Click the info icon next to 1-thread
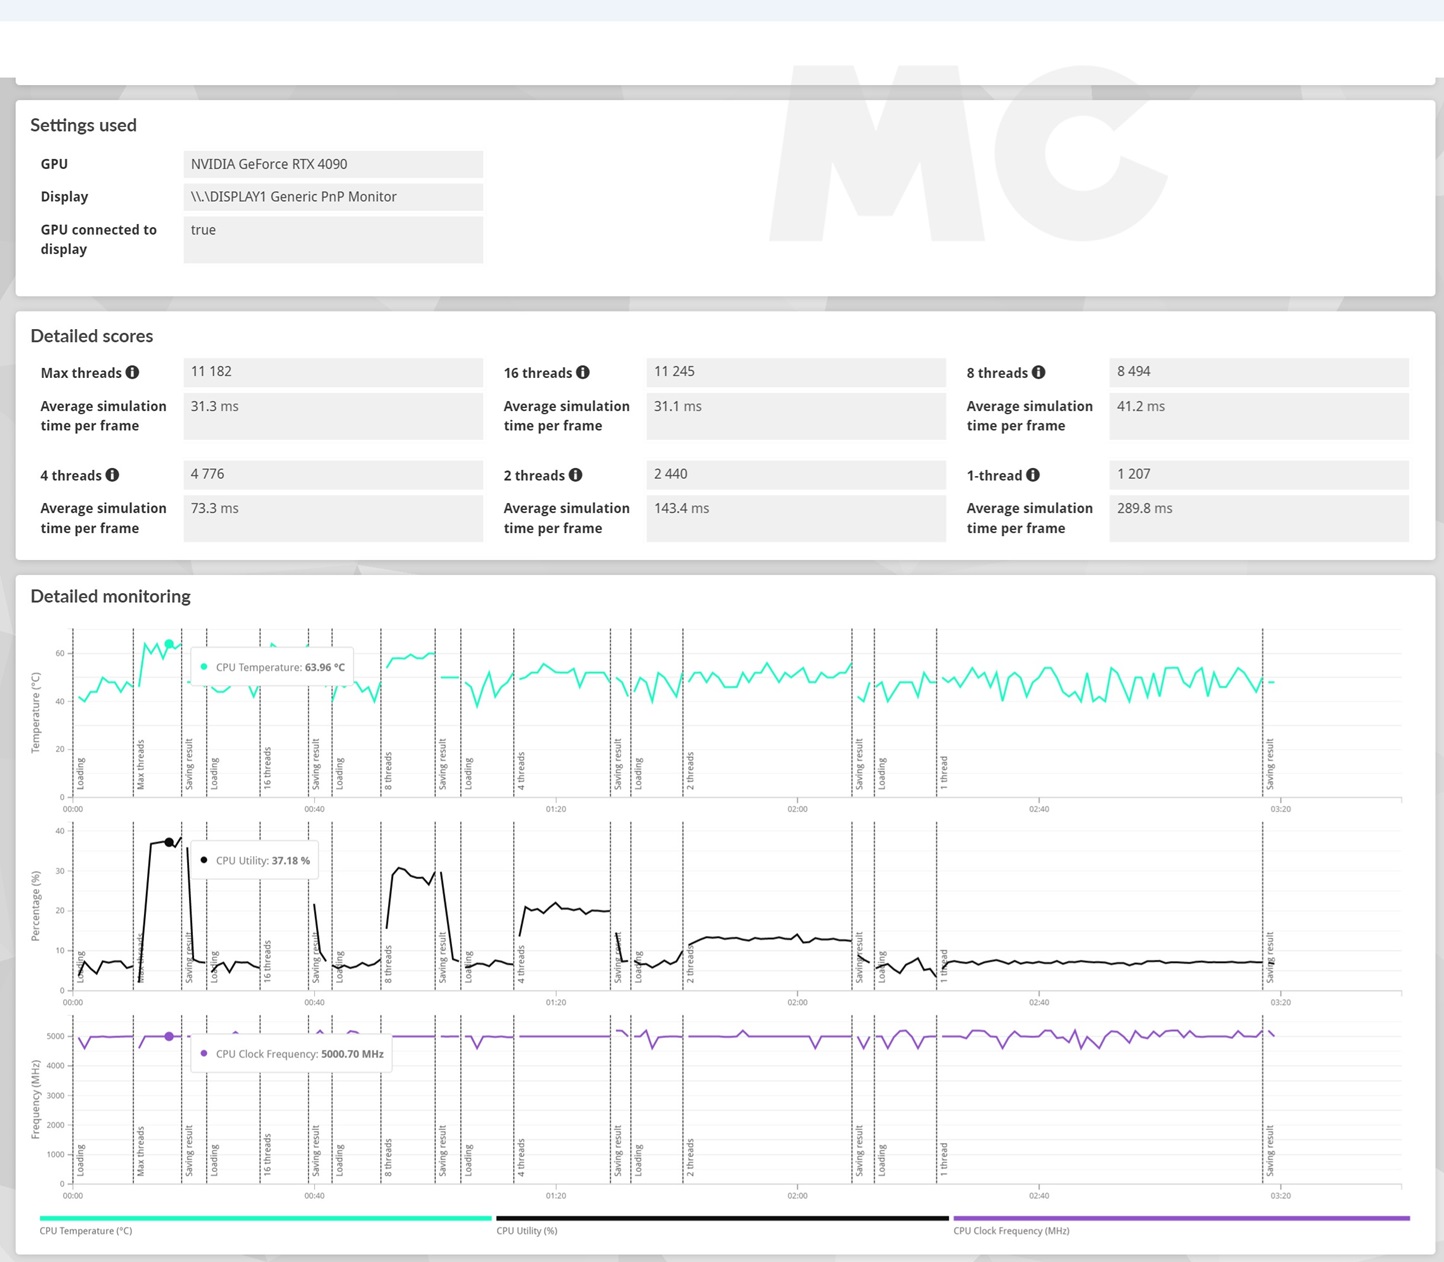The width and height of the screenshot is (1444, 1262). coord(1033,475)
